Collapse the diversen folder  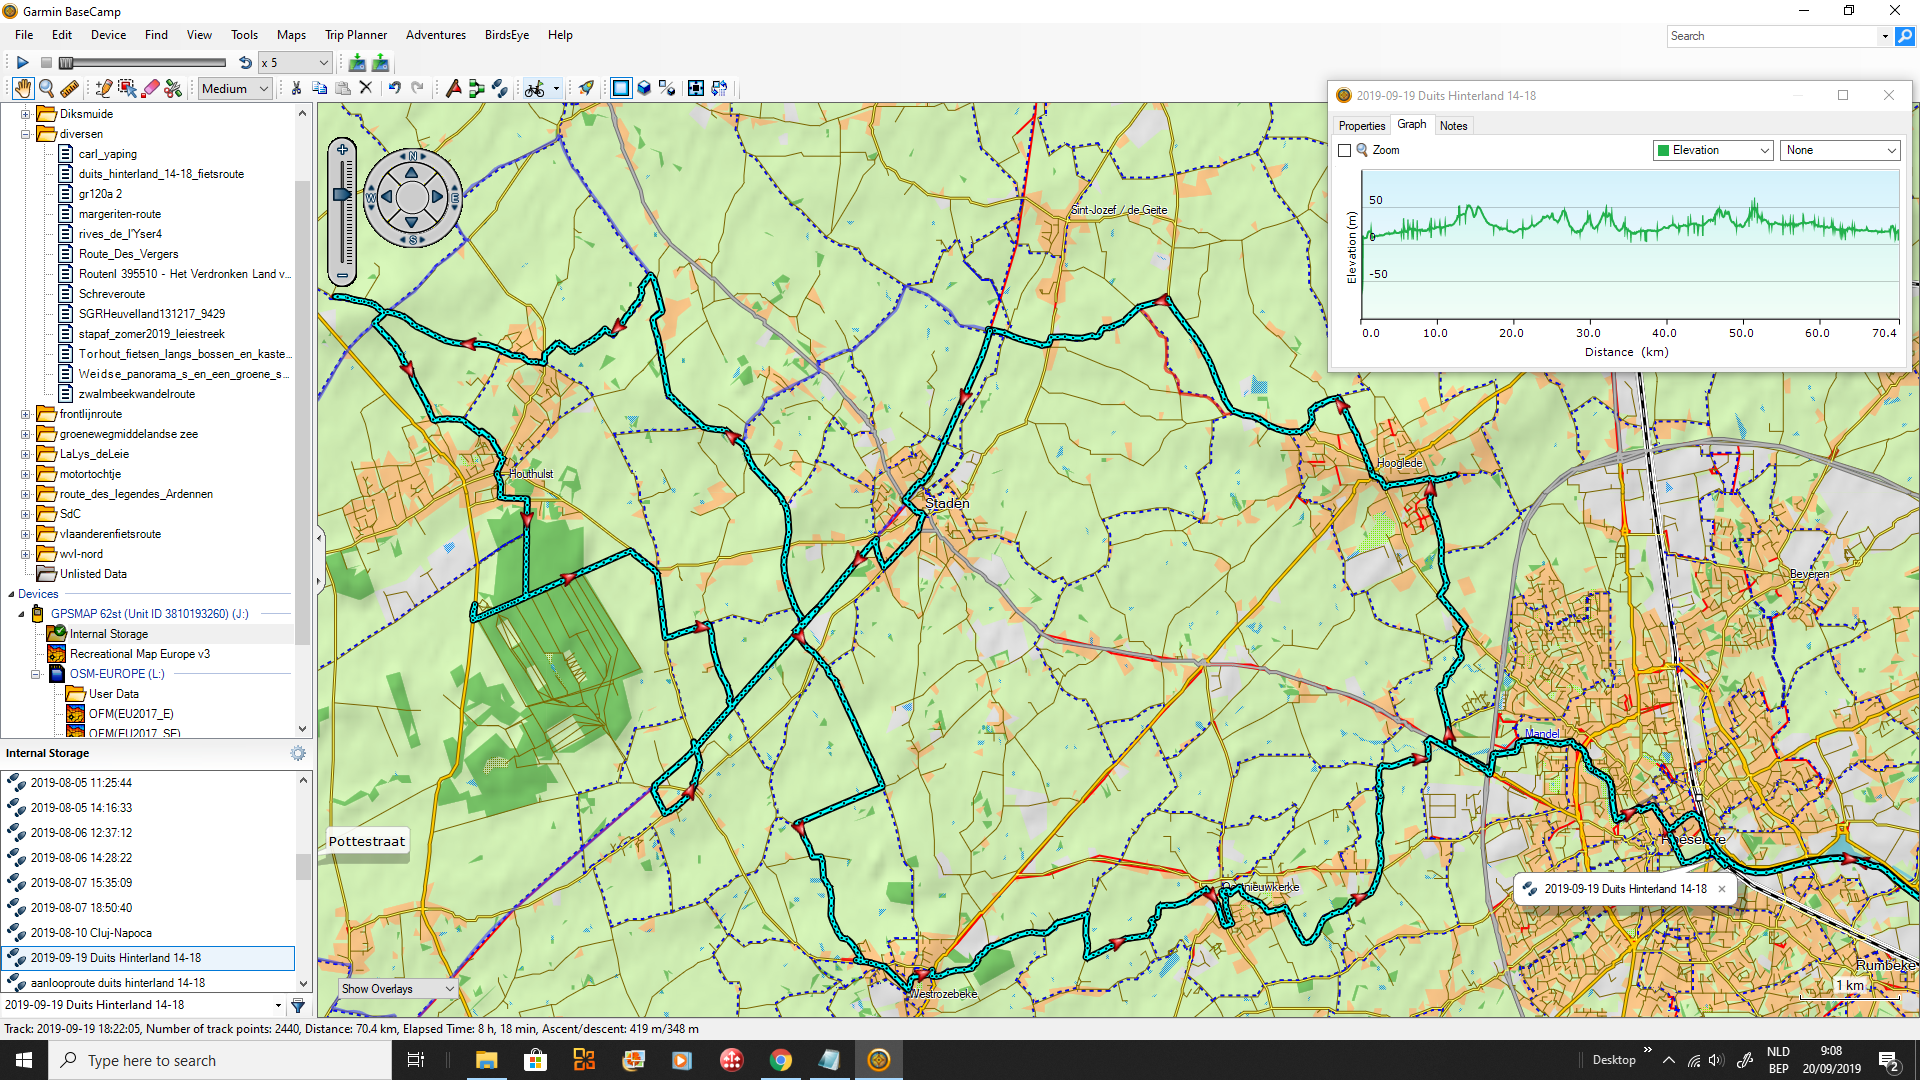(26, 134)
